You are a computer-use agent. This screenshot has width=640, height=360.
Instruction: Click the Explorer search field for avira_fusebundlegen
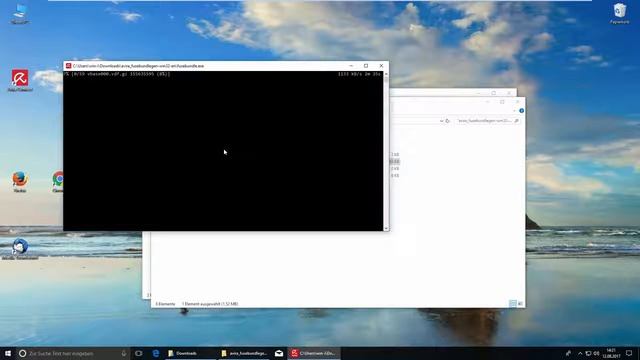tap(487, 121)
